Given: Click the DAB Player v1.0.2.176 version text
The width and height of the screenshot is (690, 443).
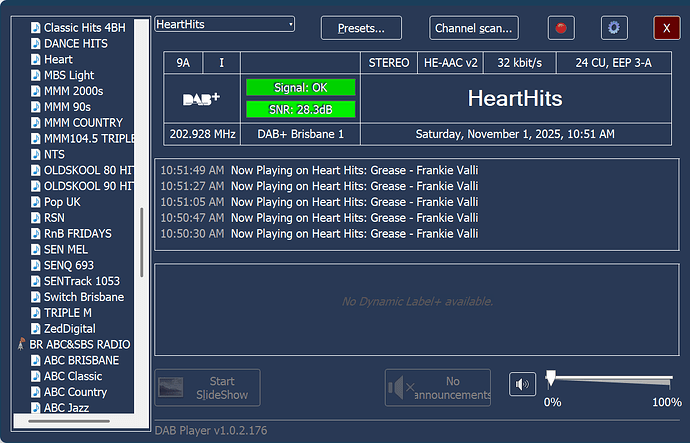Looking at the screenshot, I should [x=211, y=430].
